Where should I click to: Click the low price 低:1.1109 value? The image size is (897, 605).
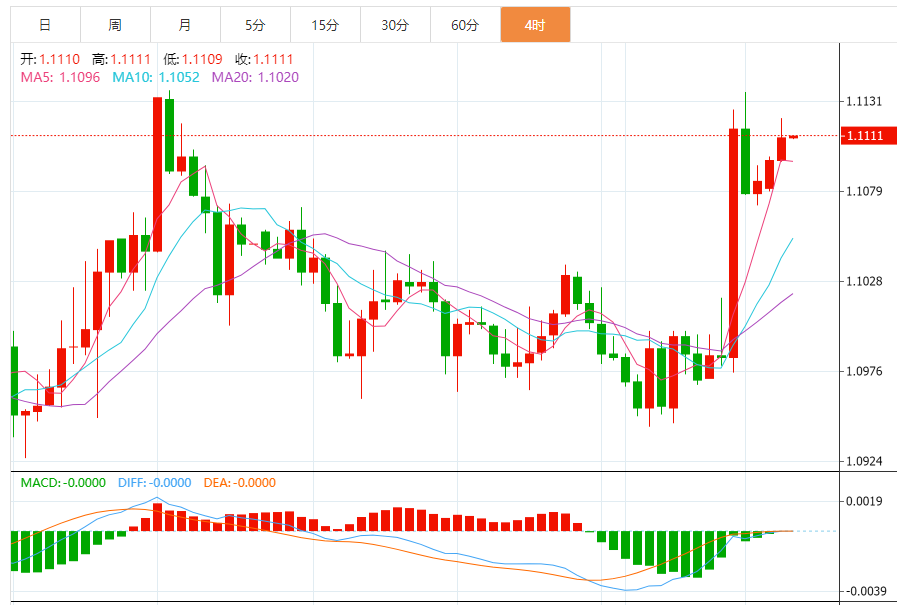click(193, 59)
